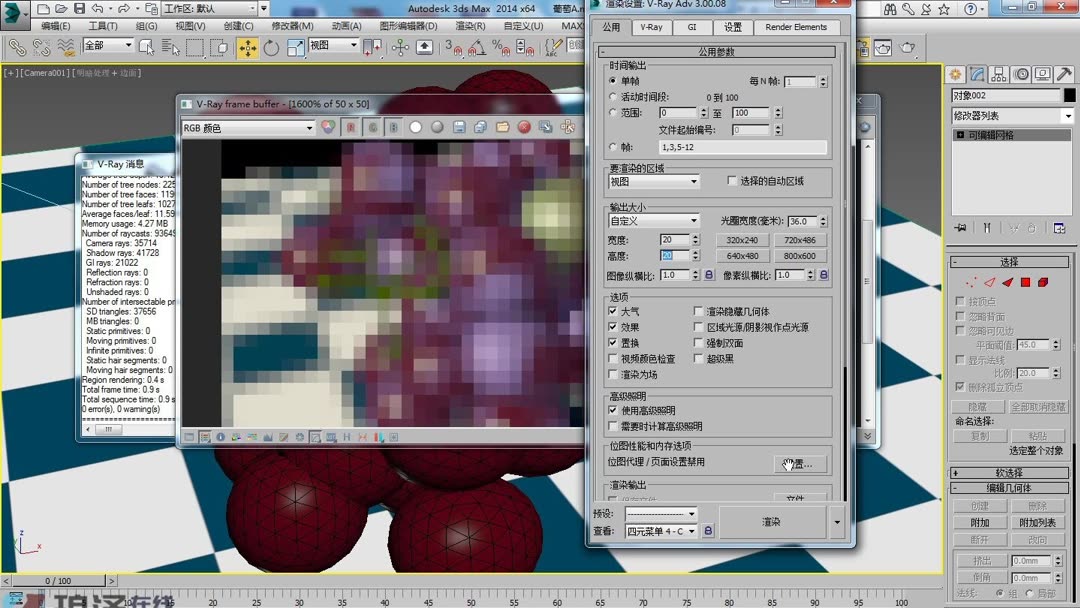Open the Utilities panel with the hammer icon
This screenshot has width=1080, height=608.
pos(1064,74)
